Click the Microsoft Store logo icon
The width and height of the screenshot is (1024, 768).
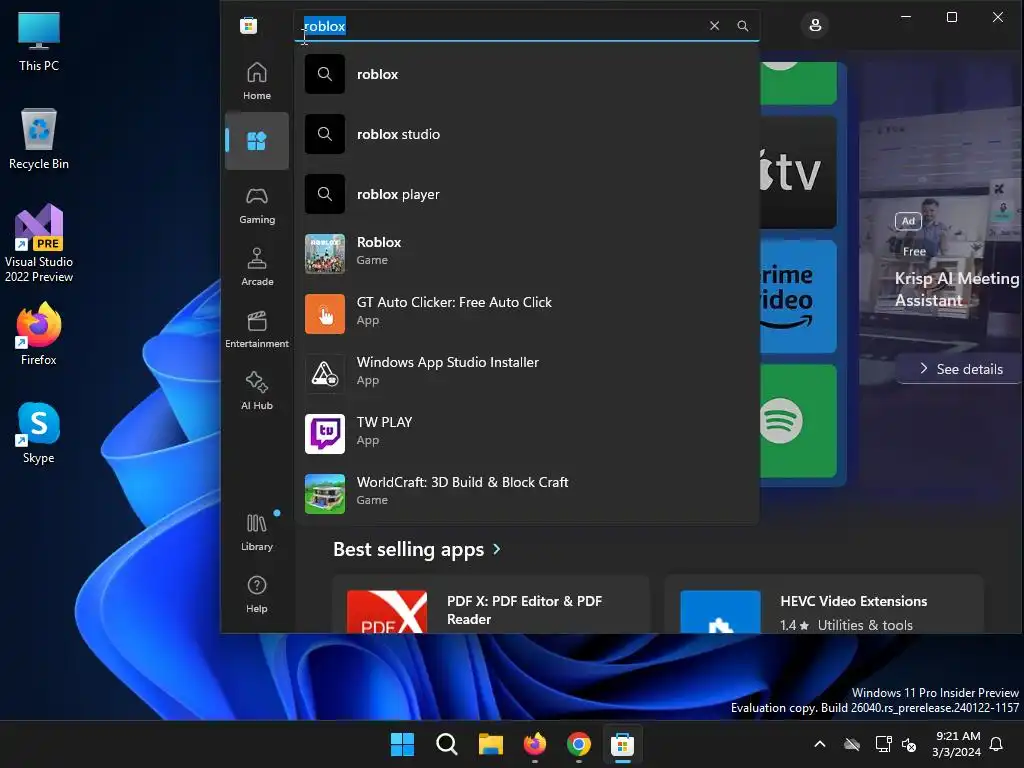click(248, 25)
